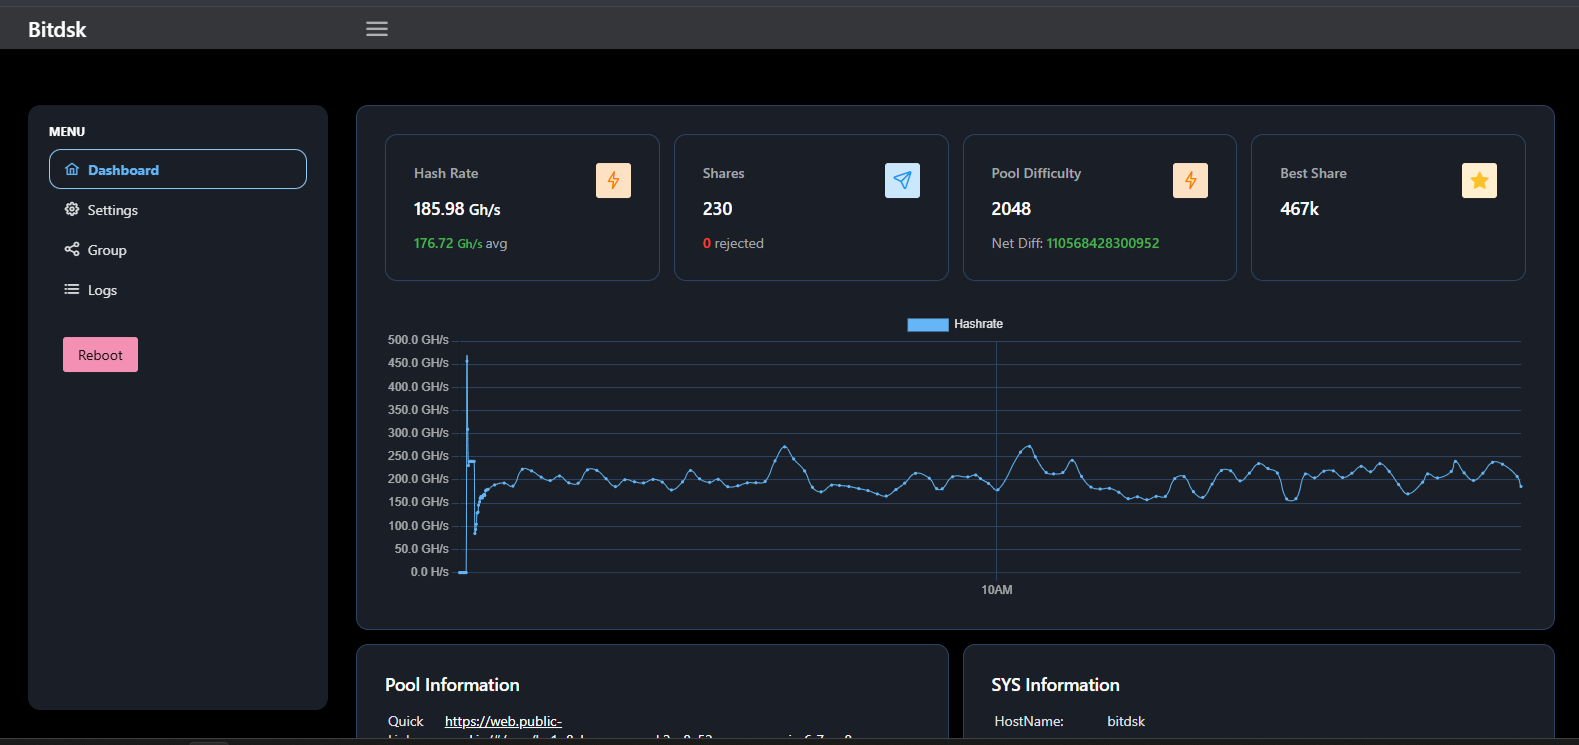The height and width of the screenshot is (745, 1579).
Task: Click the HostName bitdsk value
Action: pos(1126,721)
